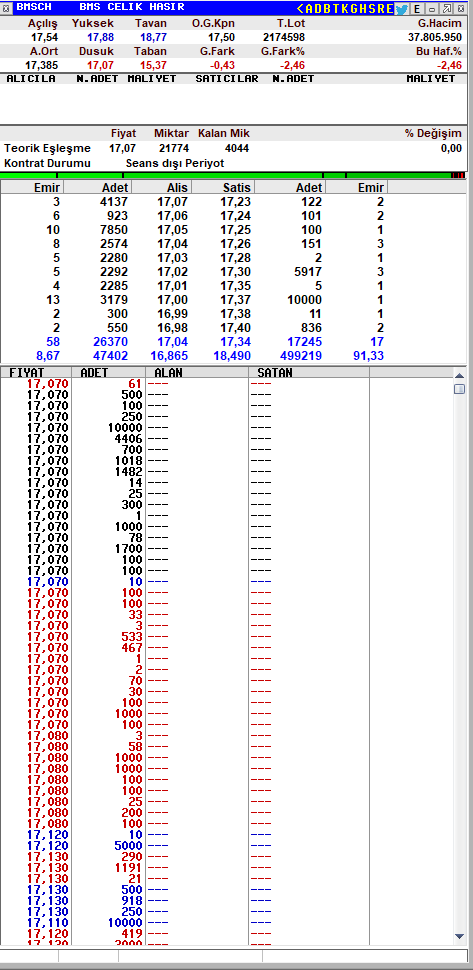This screenshot has width=473, height=970.
Task: Click the blue value 91,33
Action: tap(367, 356)
